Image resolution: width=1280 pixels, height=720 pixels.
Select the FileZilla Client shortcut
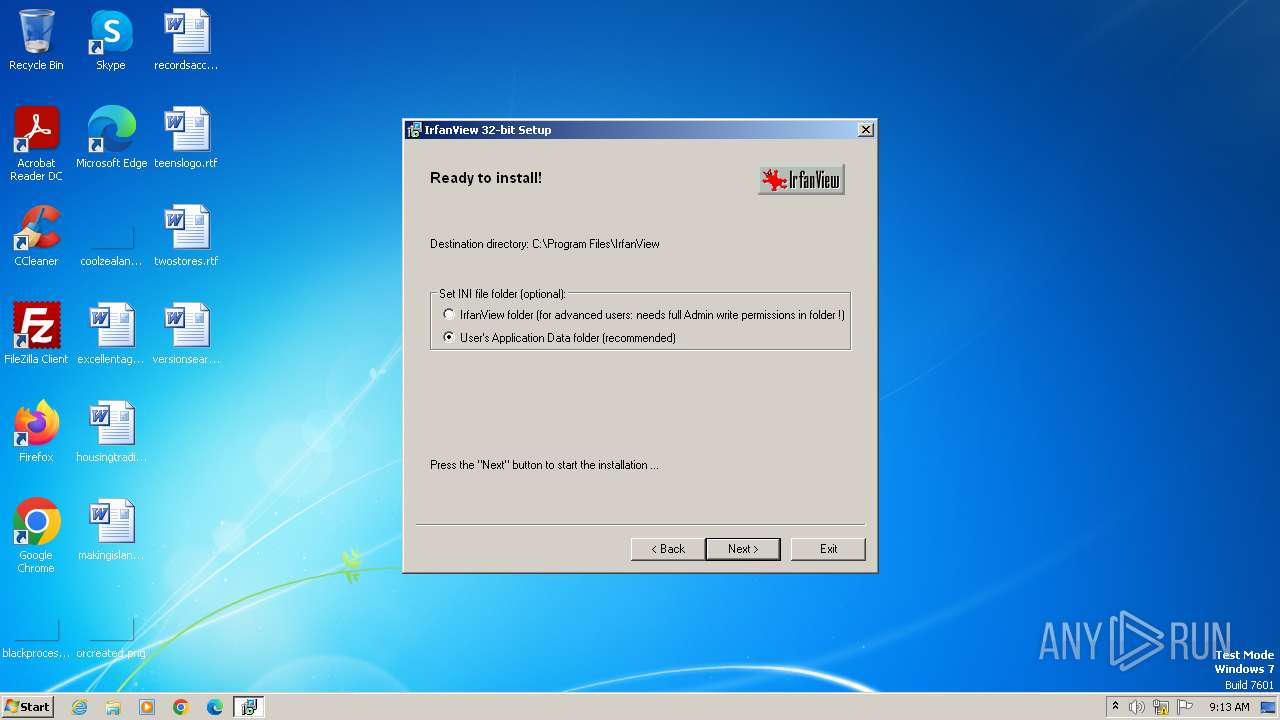click(36, 334)
